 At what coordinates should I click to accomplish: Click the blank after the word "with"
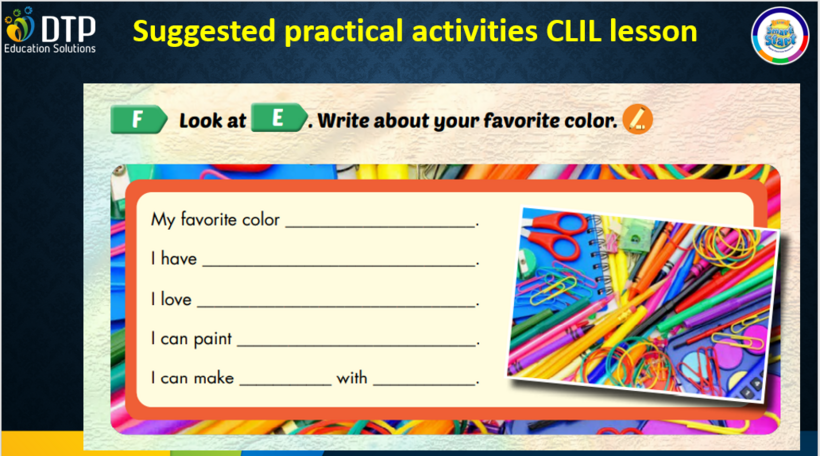coord(424,381)
